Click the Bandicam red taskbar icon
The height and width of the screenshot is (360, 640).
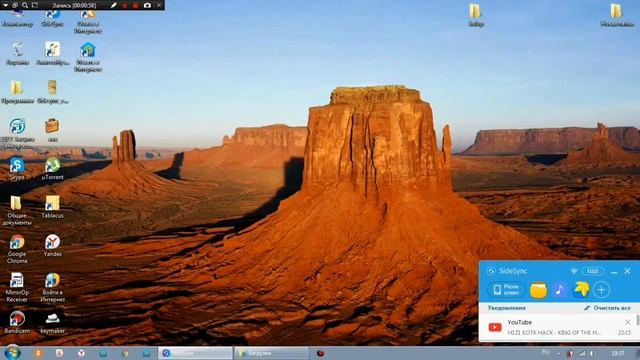click(320, 353)
